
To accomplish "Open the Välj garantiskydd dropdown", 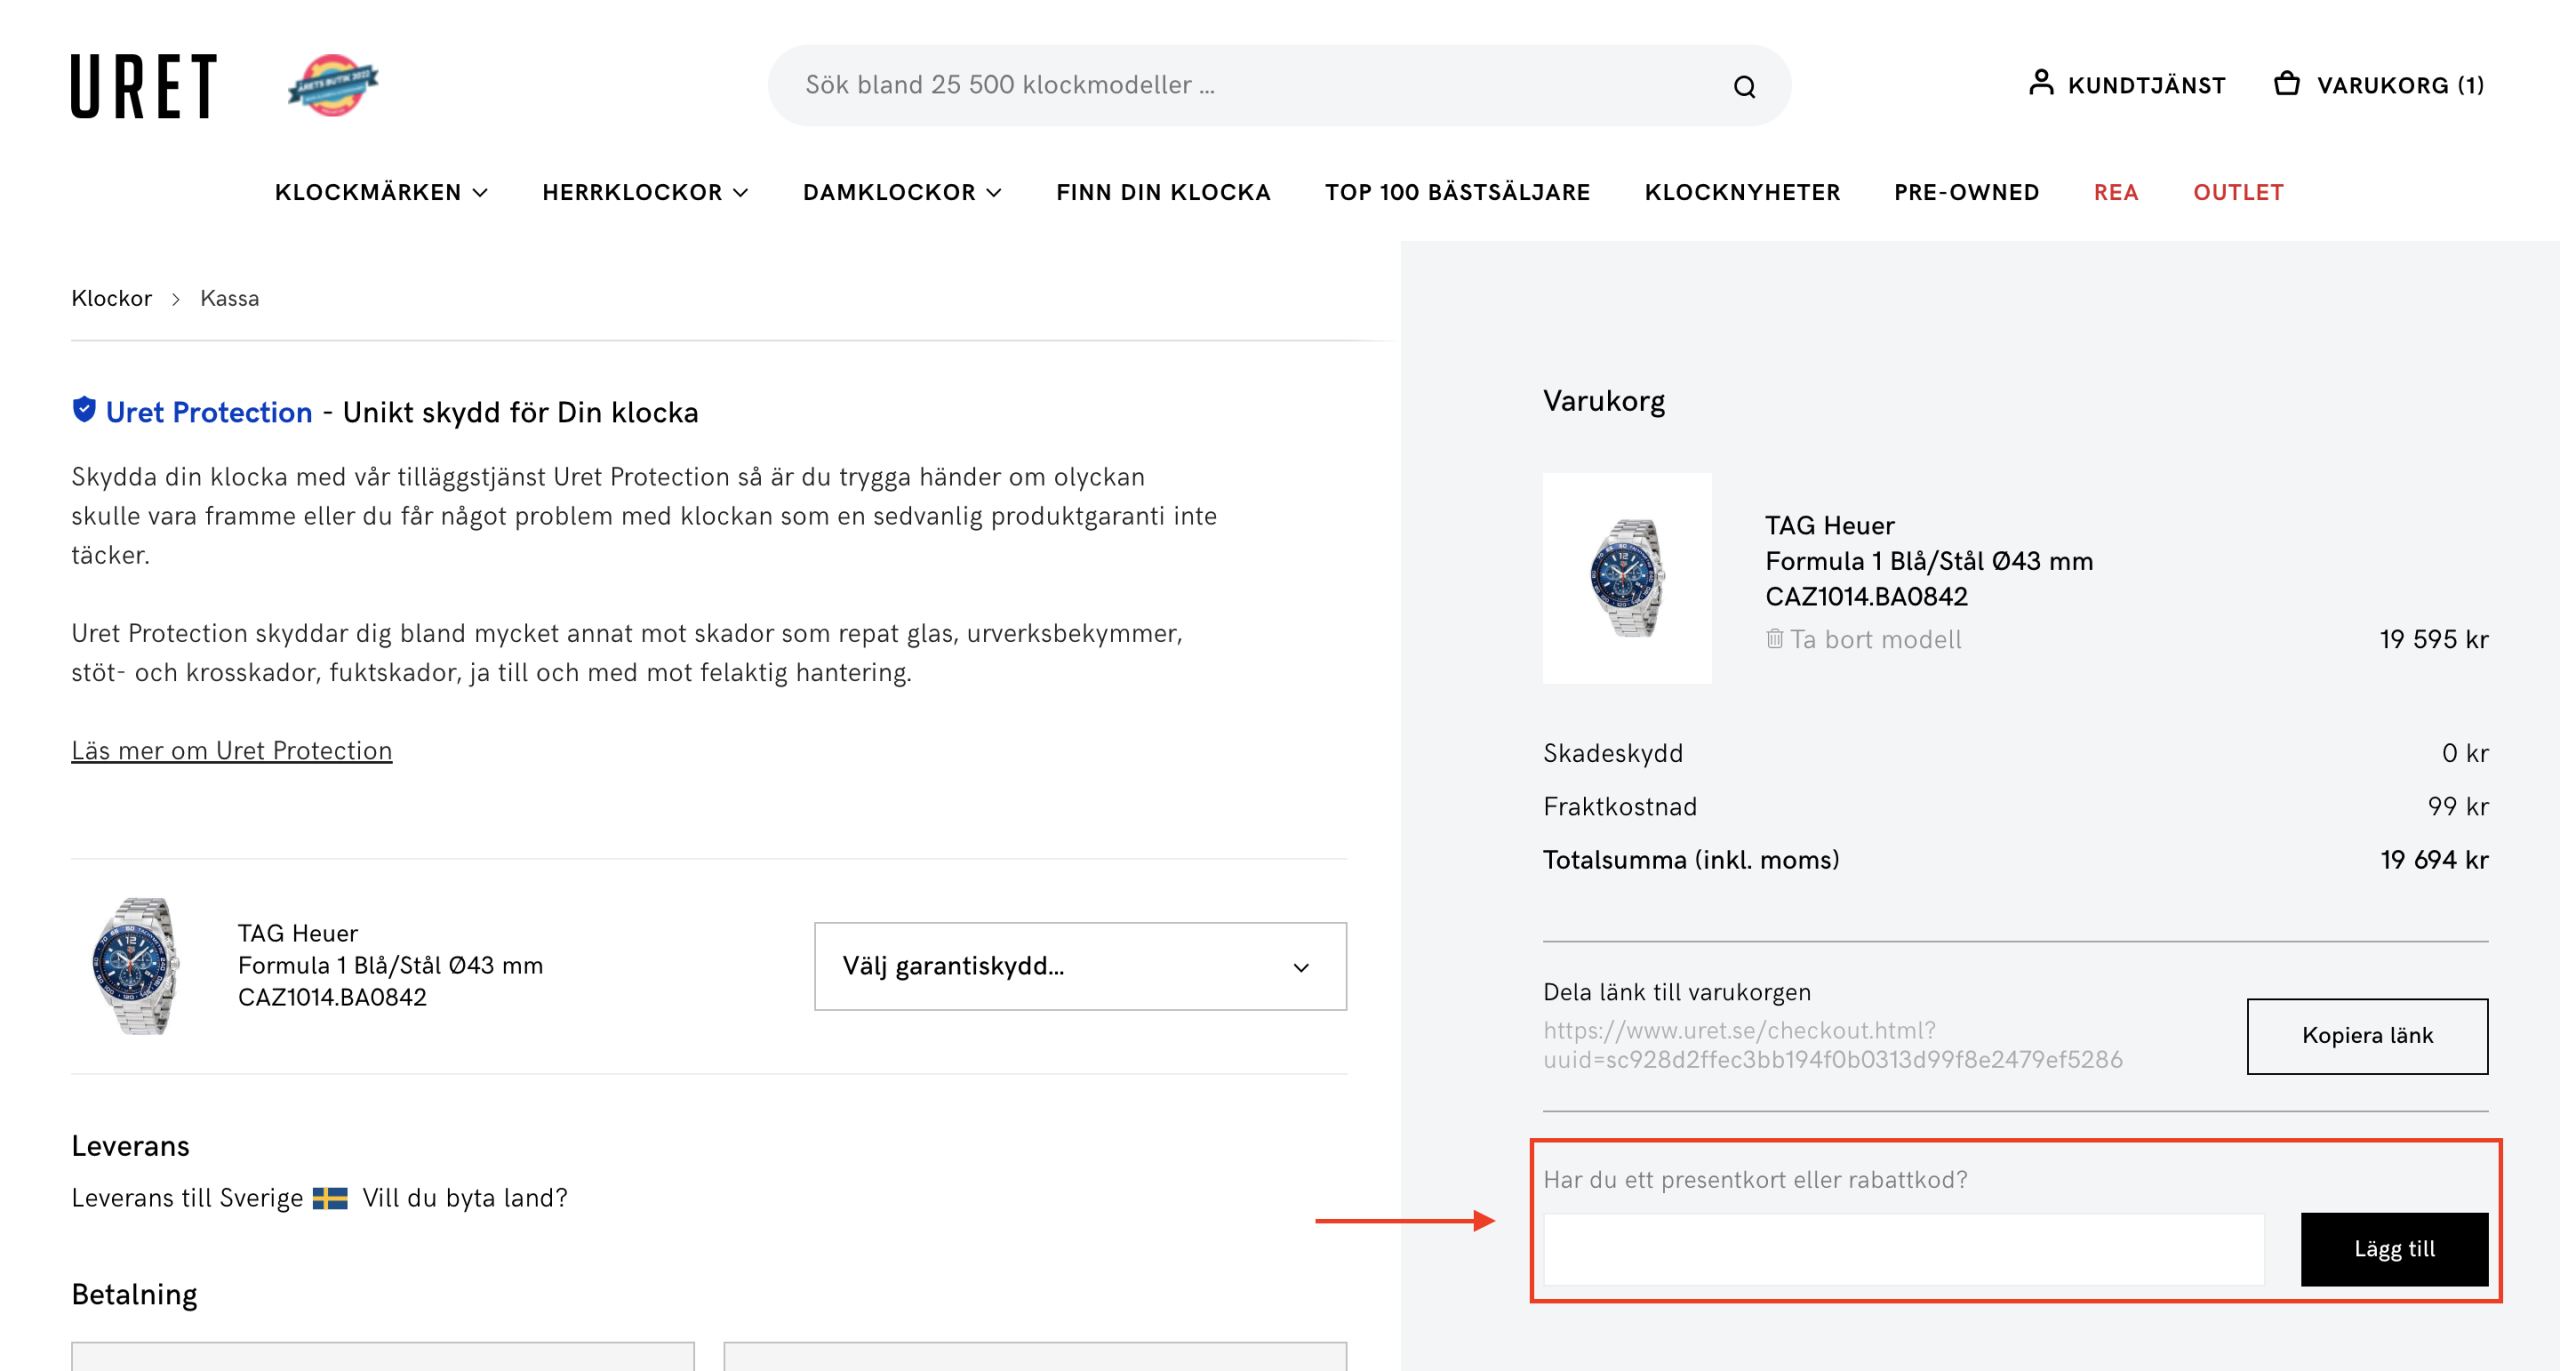I will 1080,966.
